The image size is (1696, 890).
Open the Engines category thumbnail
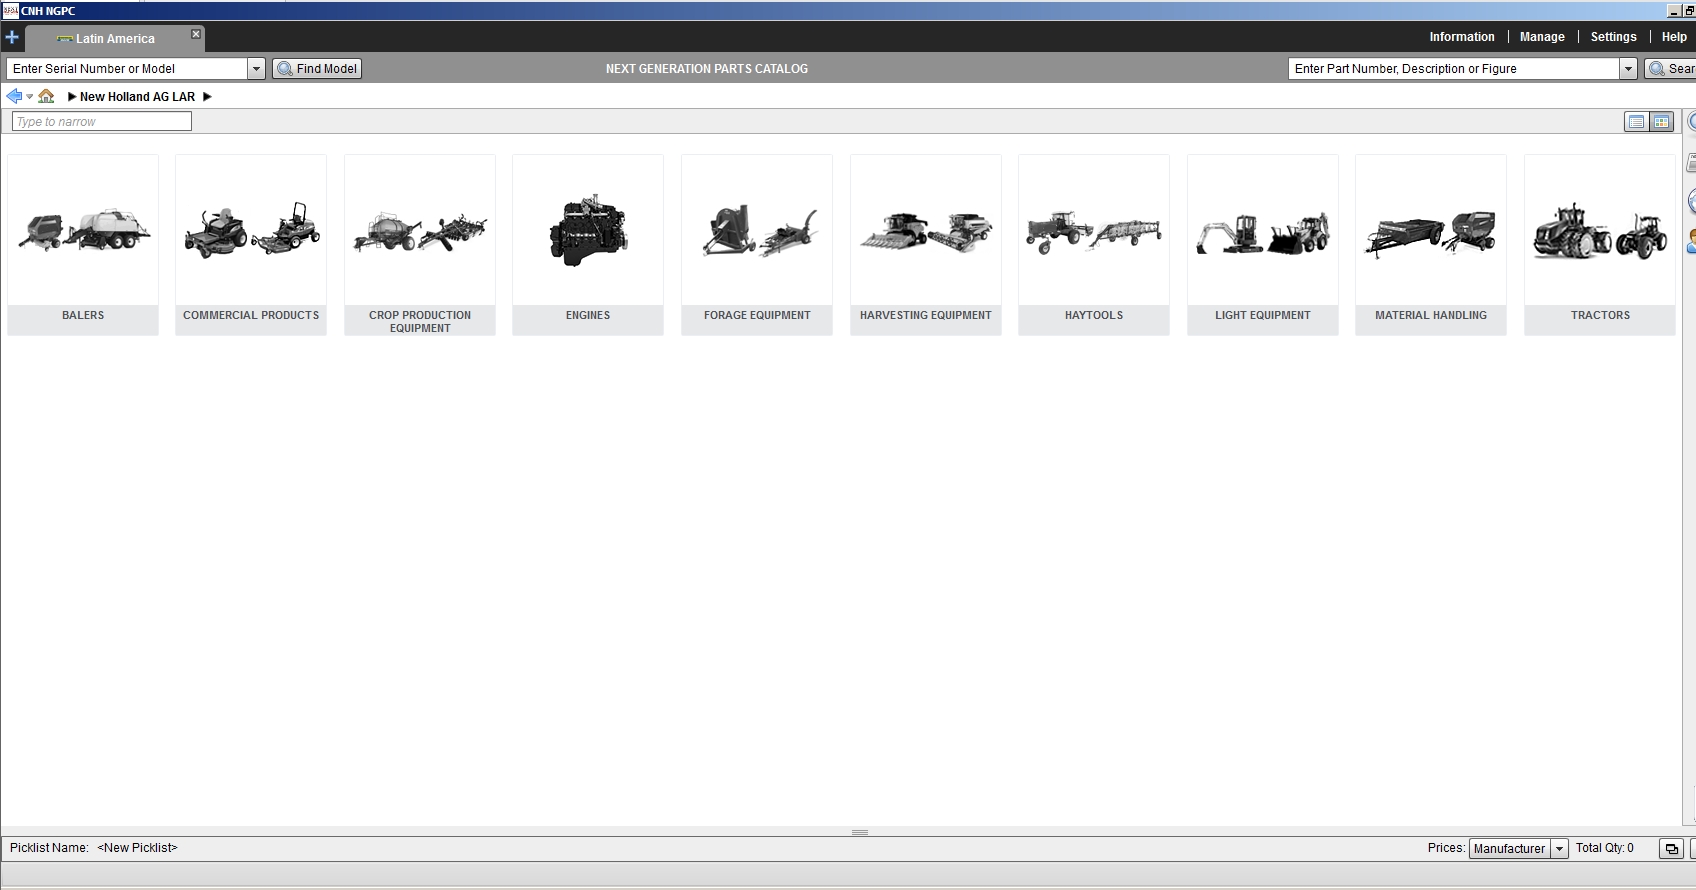point(588,230)
